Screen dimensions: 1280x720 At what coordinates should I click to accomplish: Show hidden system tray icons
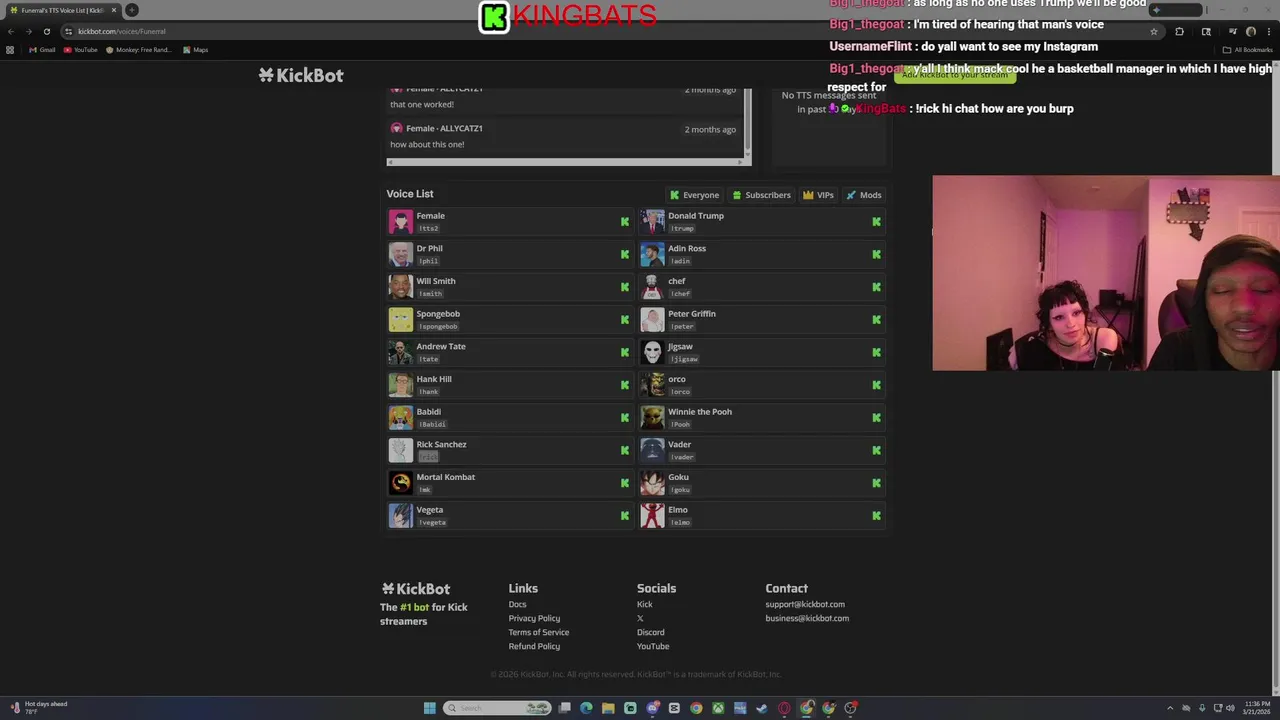click(1170, 708)
